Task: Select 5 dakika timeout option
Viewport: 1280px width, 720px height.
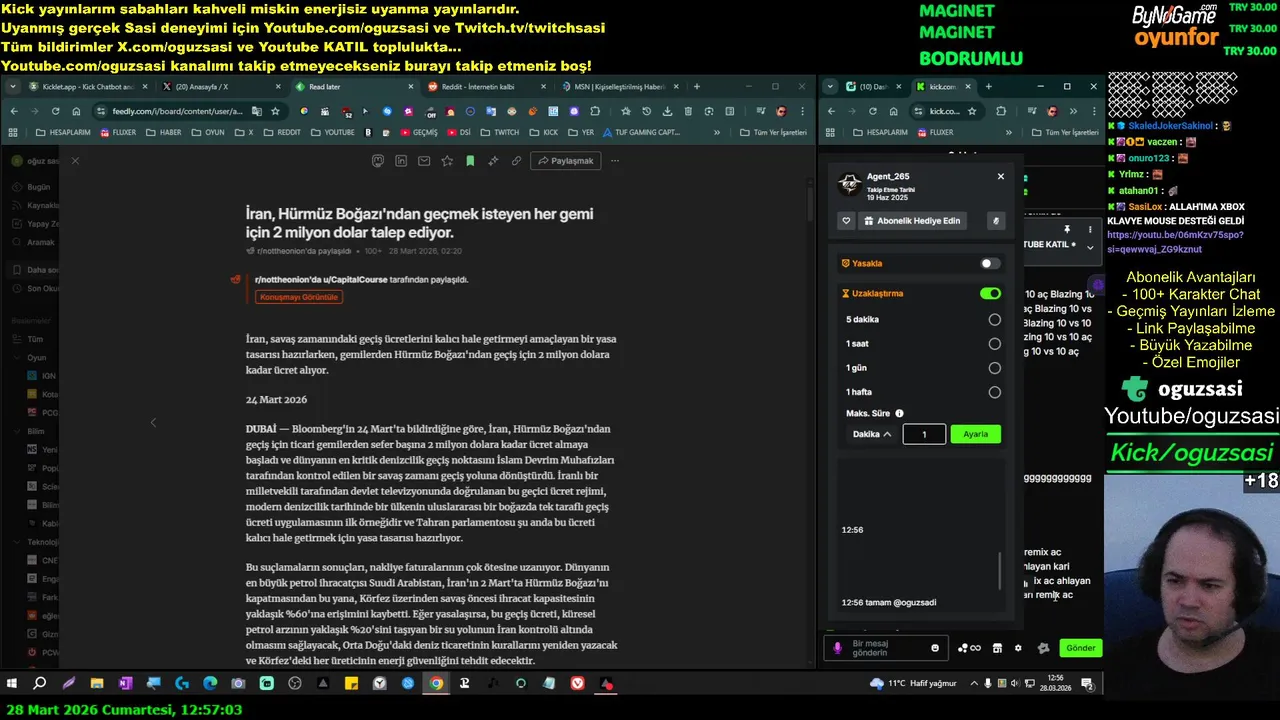Action: [x=994, y=320]
